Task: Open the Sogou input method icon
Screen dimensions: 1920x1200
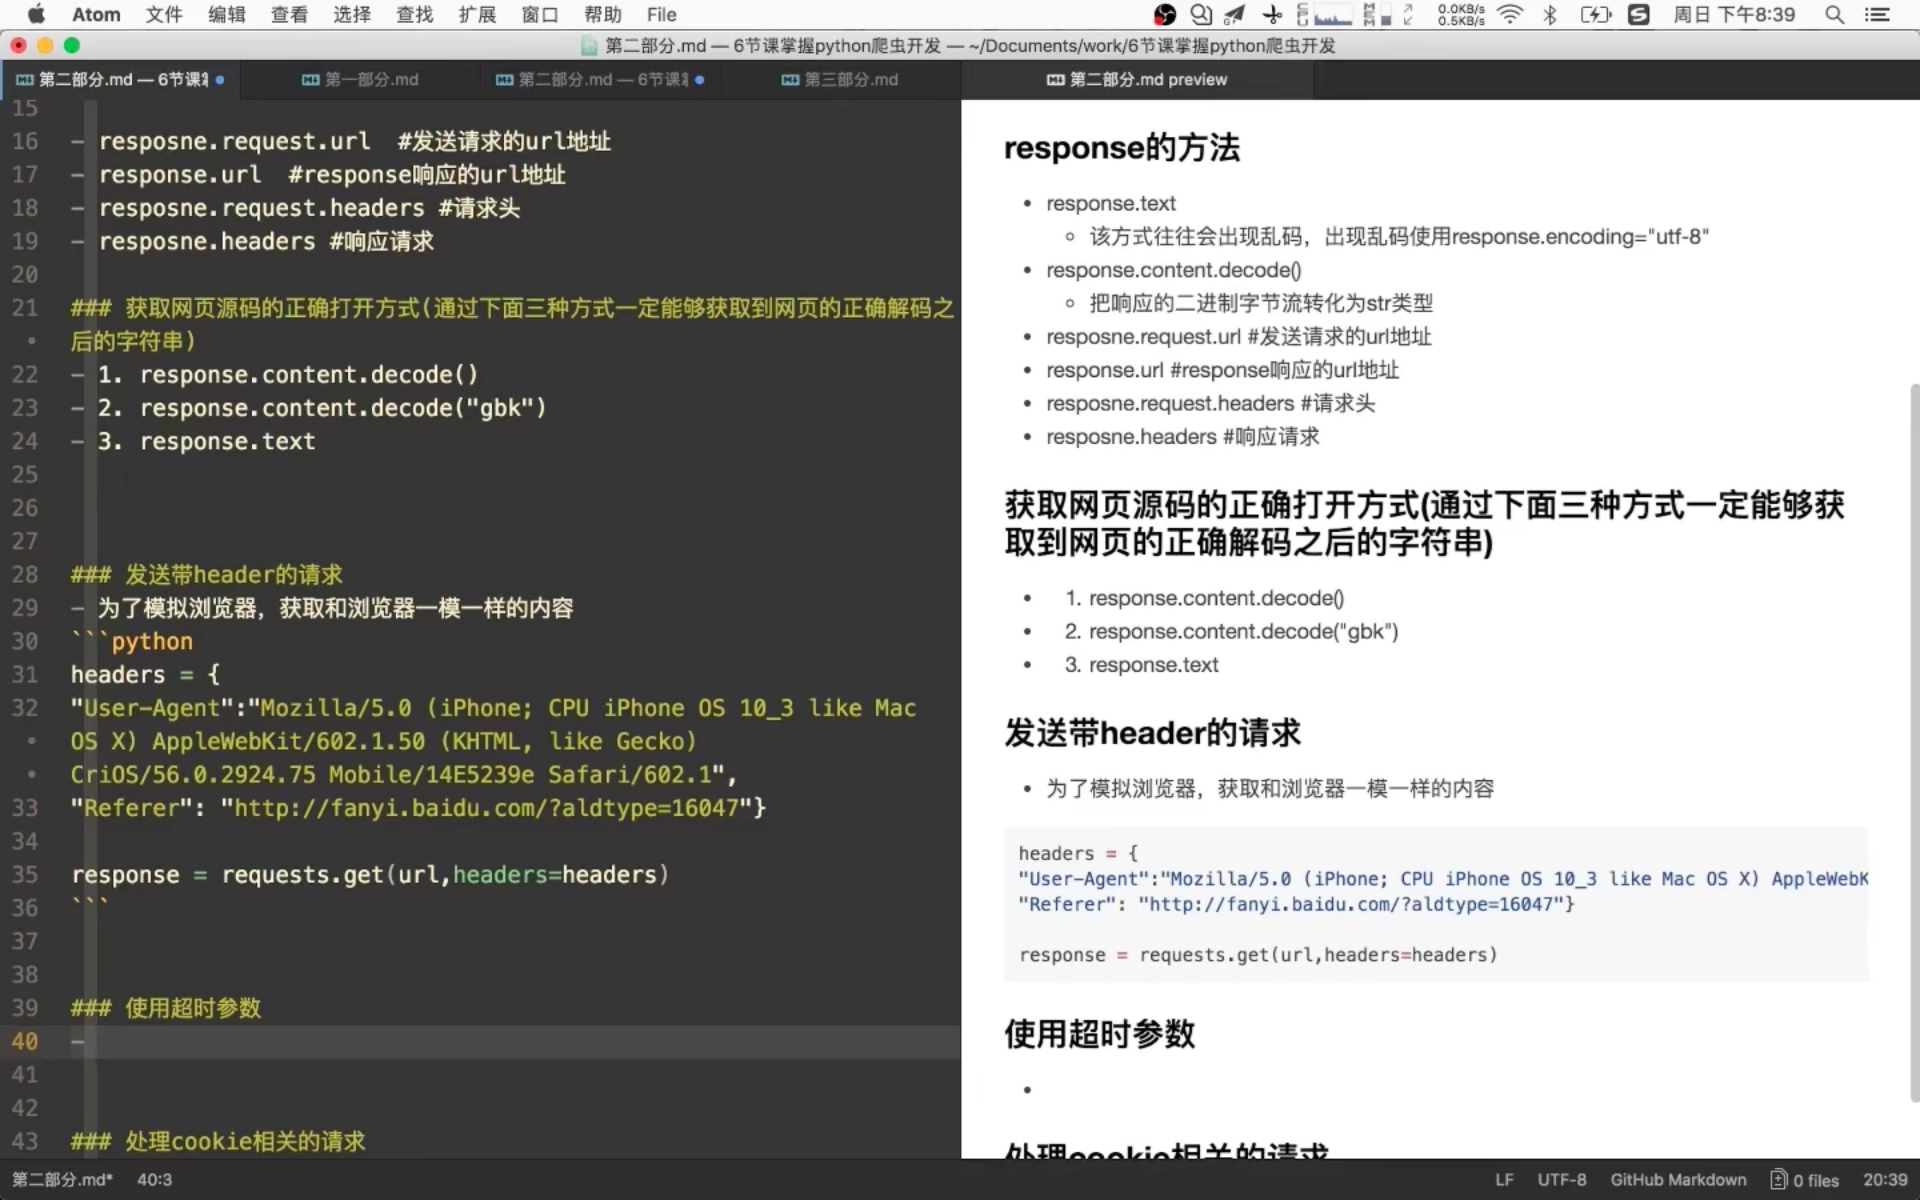Action: point(1638,14)
